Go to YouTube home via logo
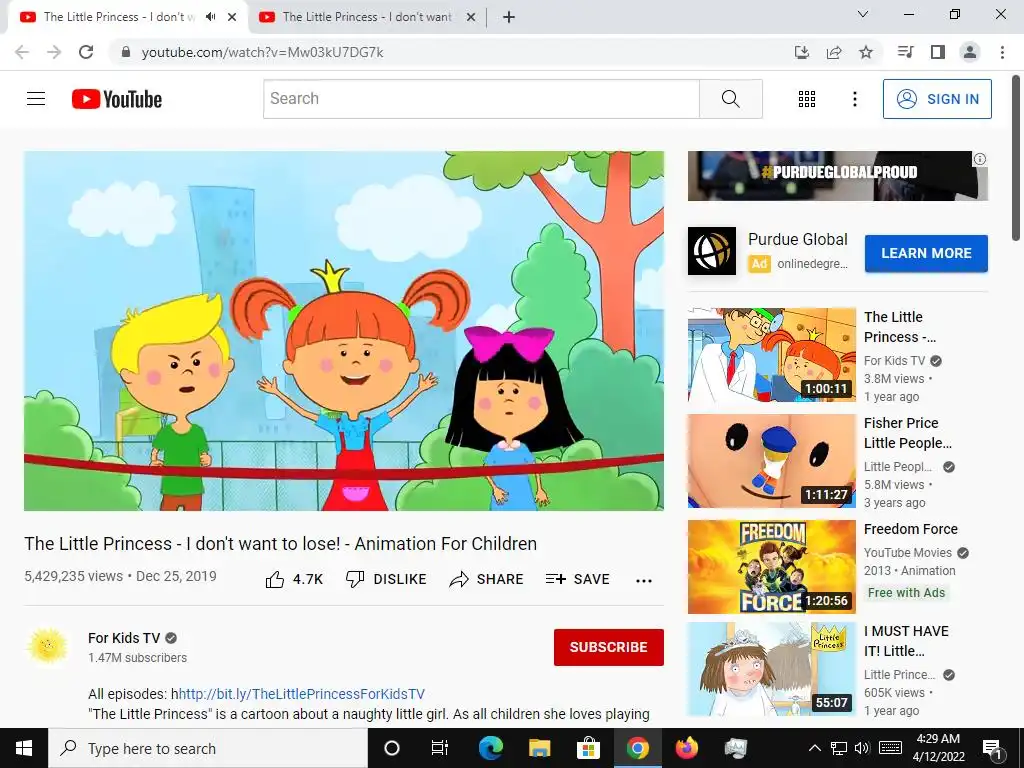This screenshot has width=1024, height=768. (x=117, y=99)
